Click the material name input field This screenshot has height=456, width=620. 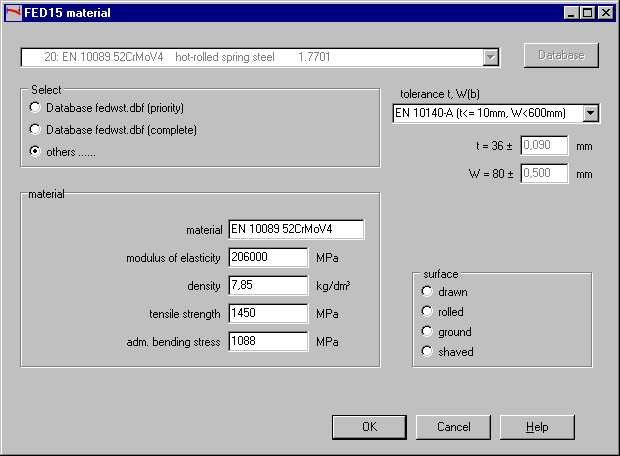coord(296,230)
